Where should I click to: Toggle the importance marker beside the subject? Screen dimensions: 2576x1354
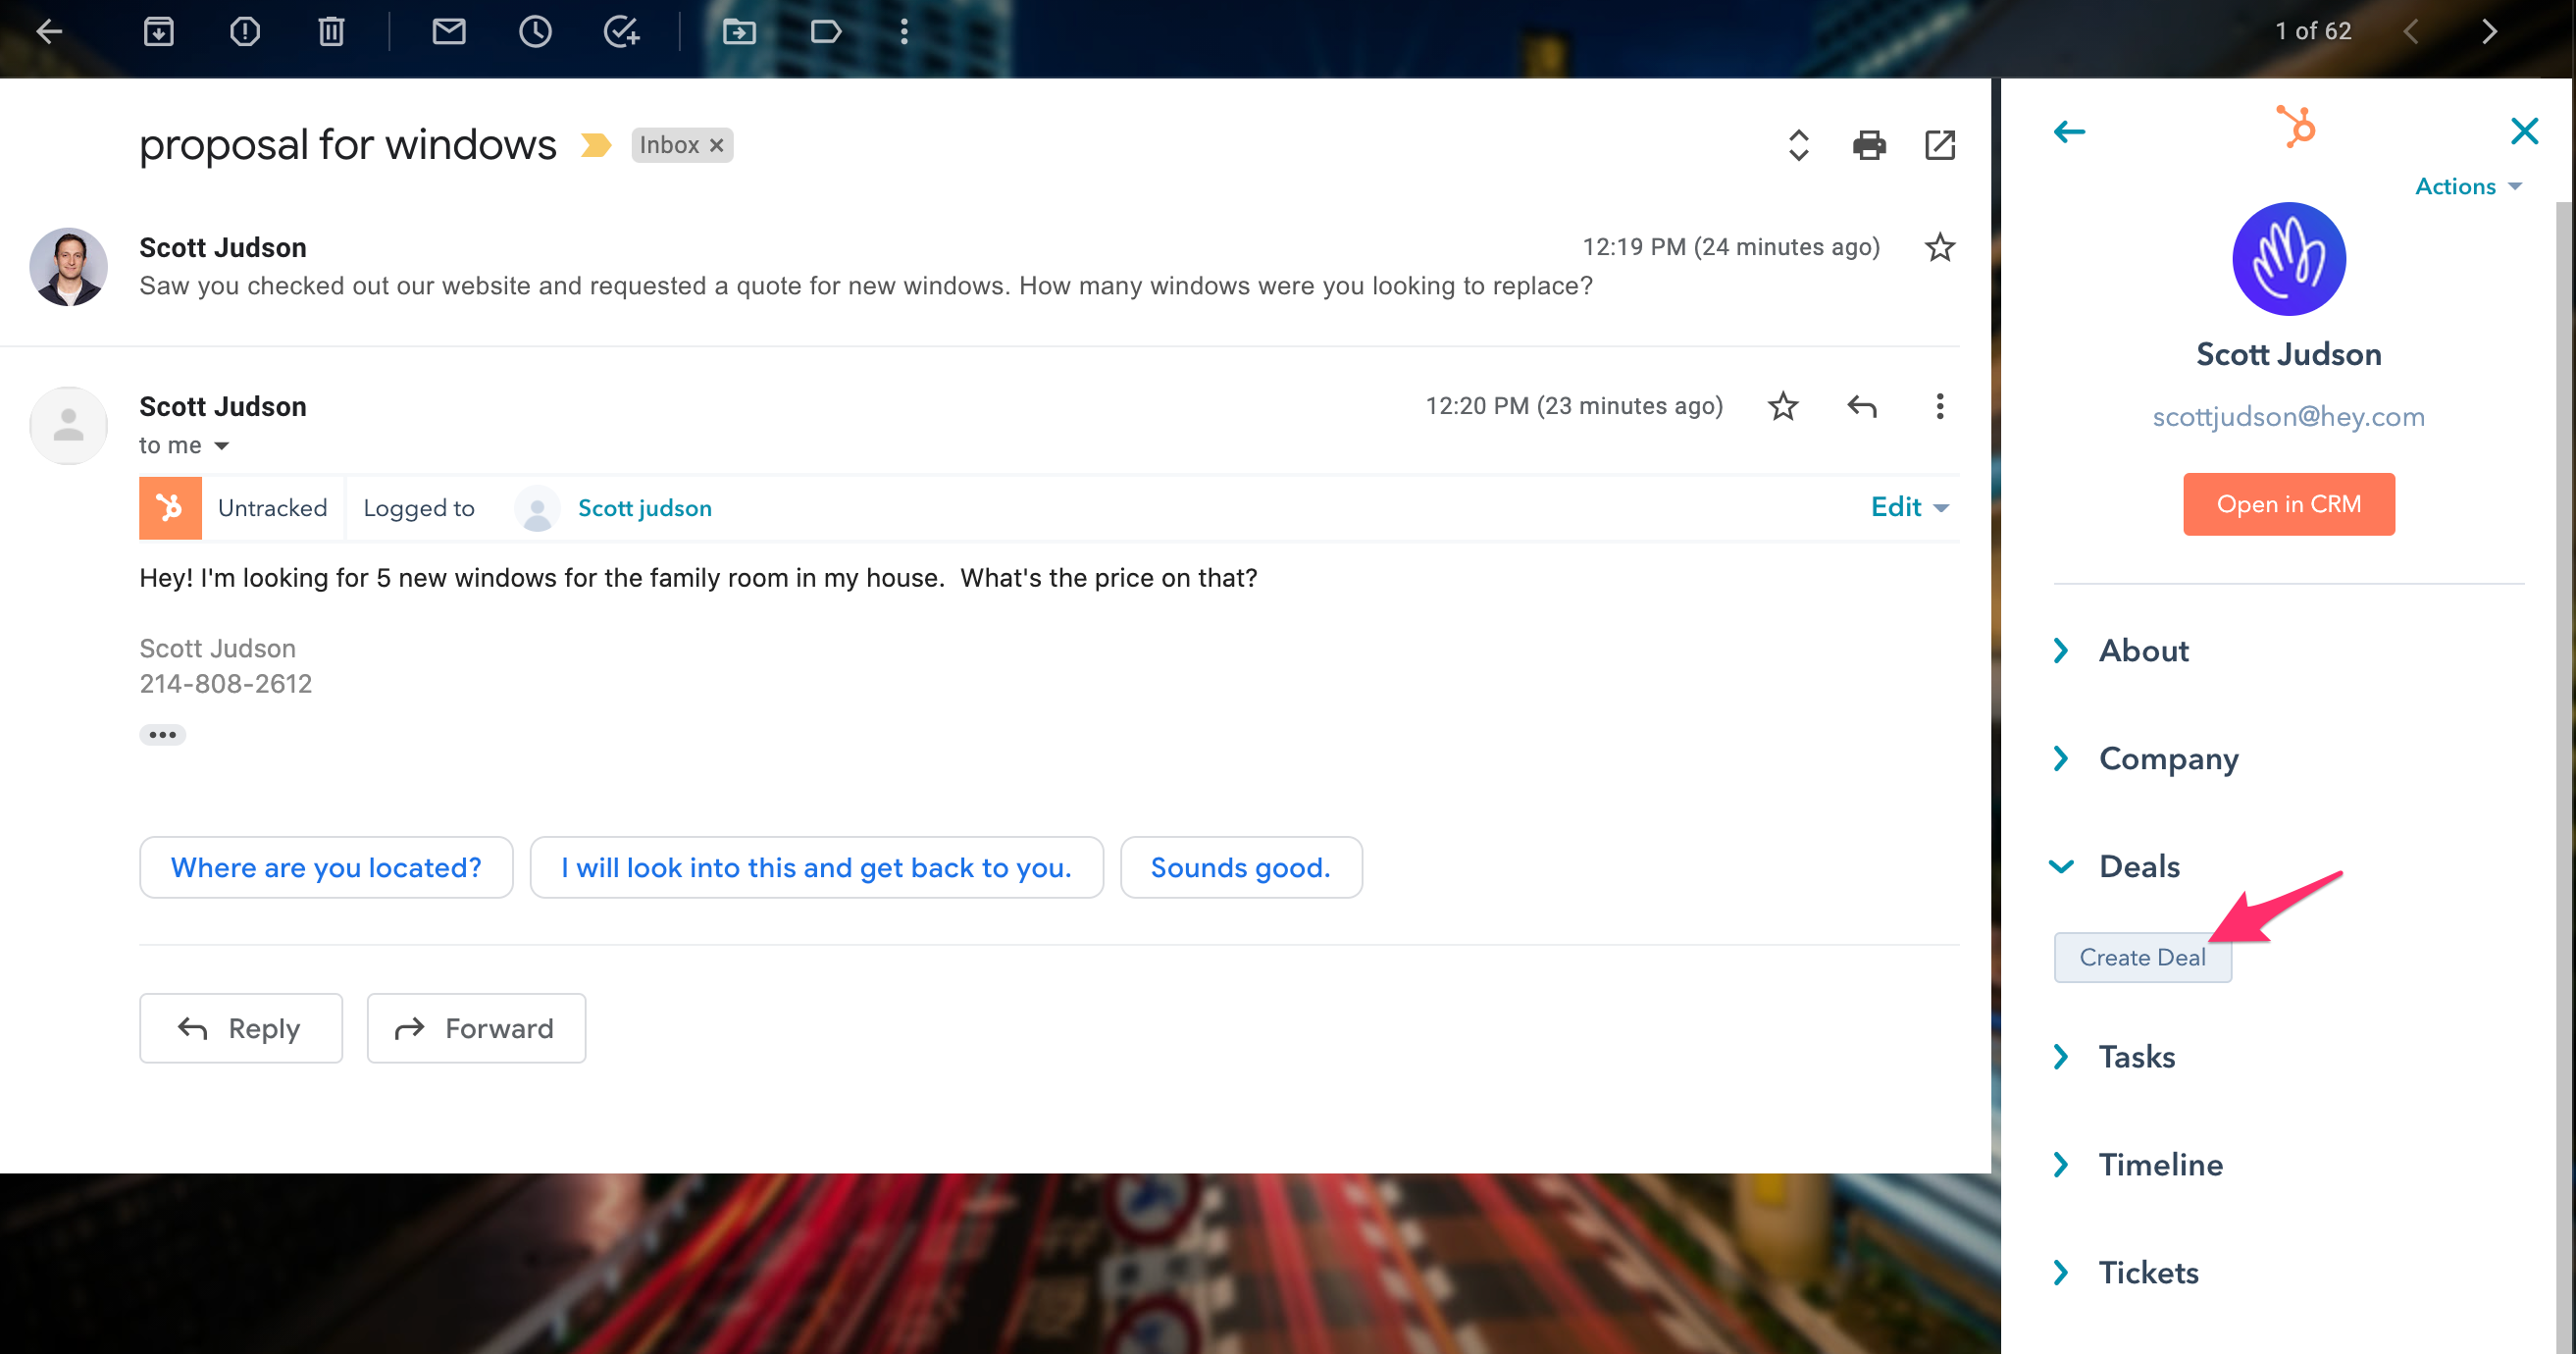tap(596, 146)
